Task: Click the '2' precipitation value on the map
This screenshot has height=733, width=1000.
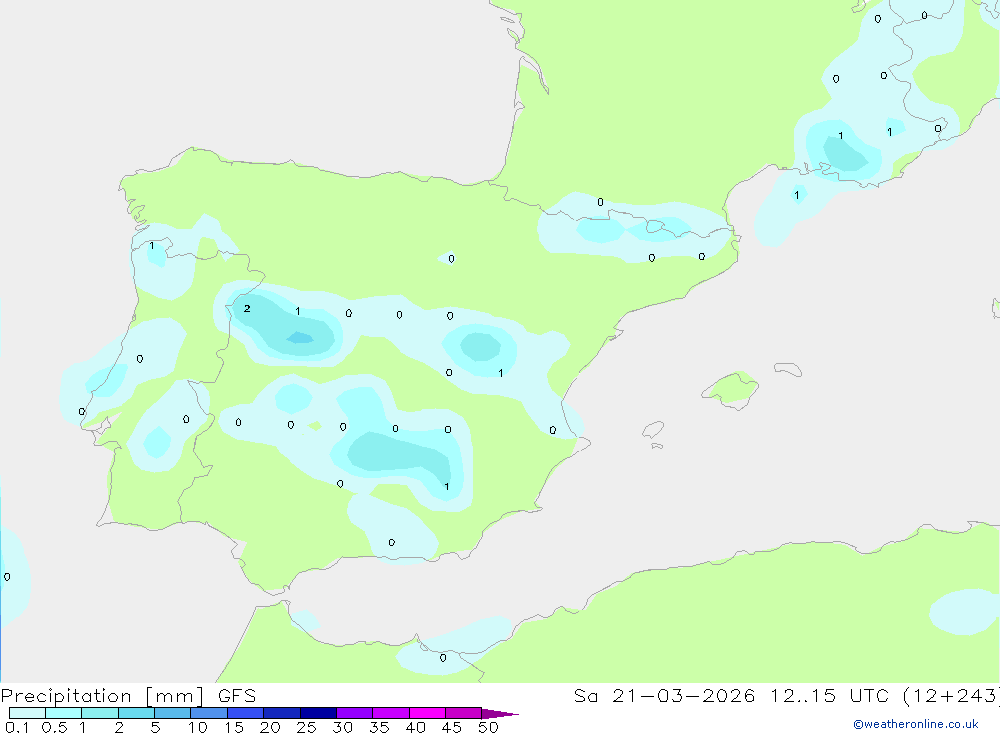Action: (x=247, y=309)
